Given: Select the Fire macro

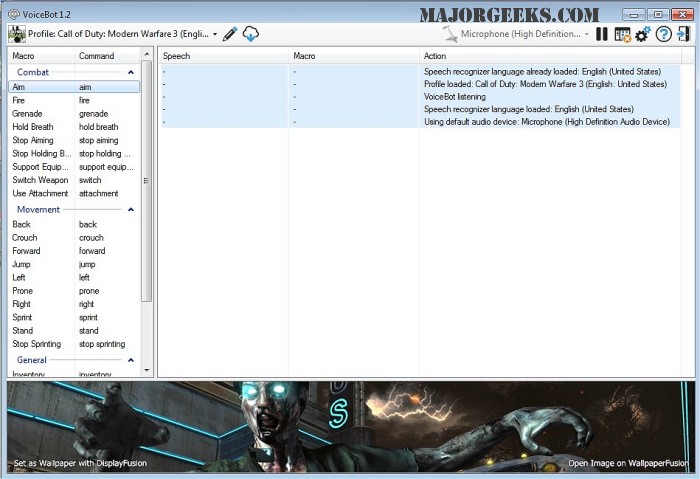Looking at the screenshot, I should [74, 100].
